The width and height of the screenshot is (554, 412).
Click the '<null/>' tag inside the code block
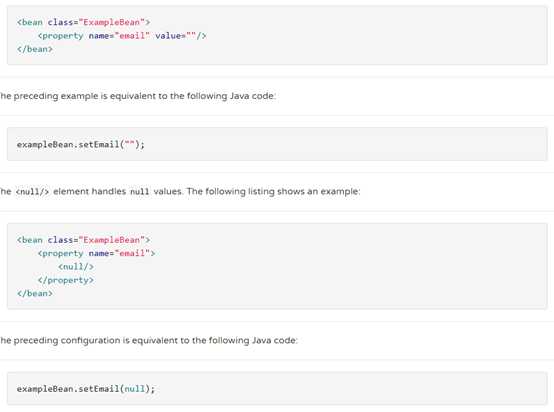tap(76, 267)
